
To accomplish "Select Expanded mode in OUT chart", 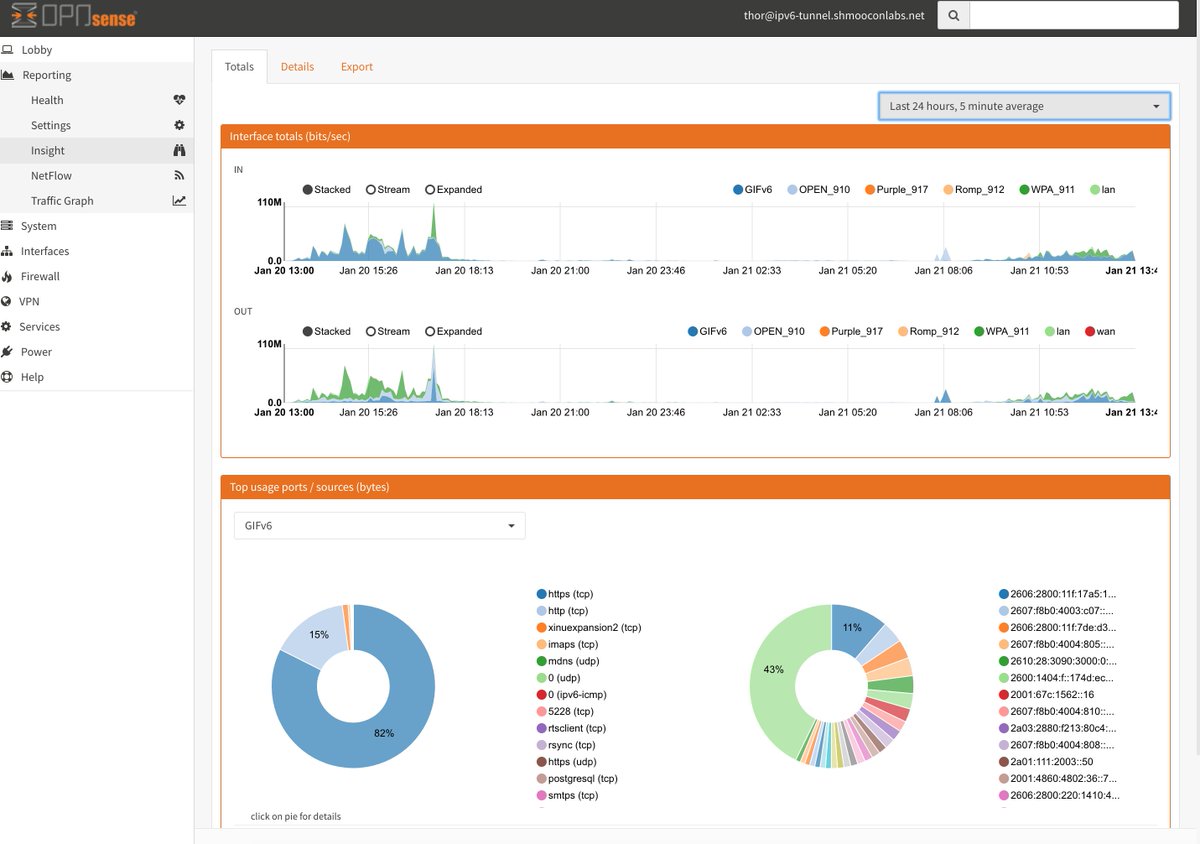I will (453, 331).
